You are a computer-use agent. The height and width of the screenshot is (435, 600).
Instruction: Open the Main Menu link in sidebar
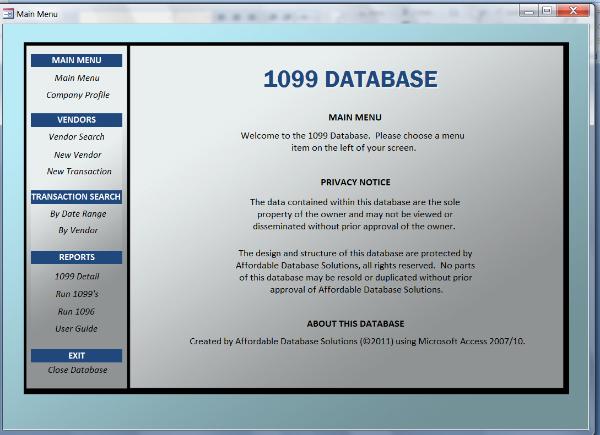coord(77,78)
